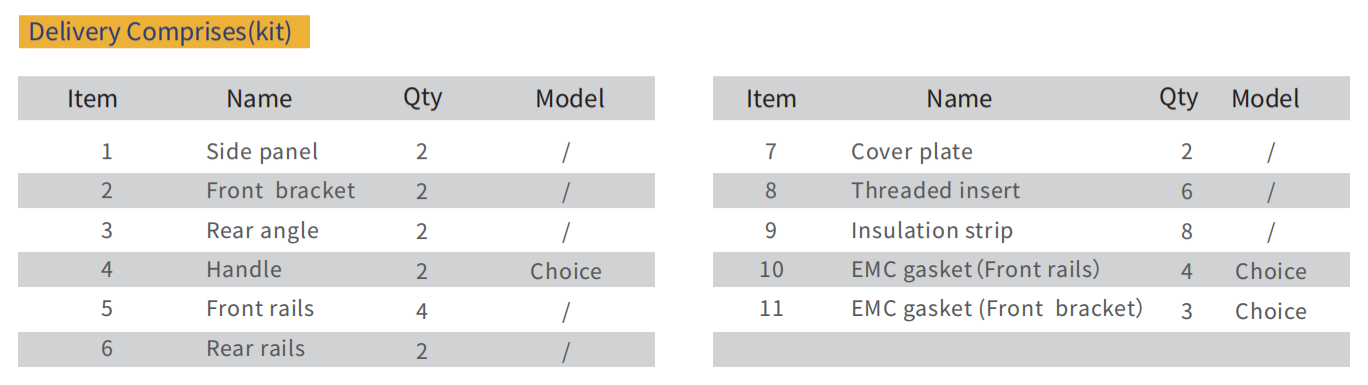Select EMC gasket (Front rails) entry
This screenshot has height=385, width=1368.
[x=975, y=270]
